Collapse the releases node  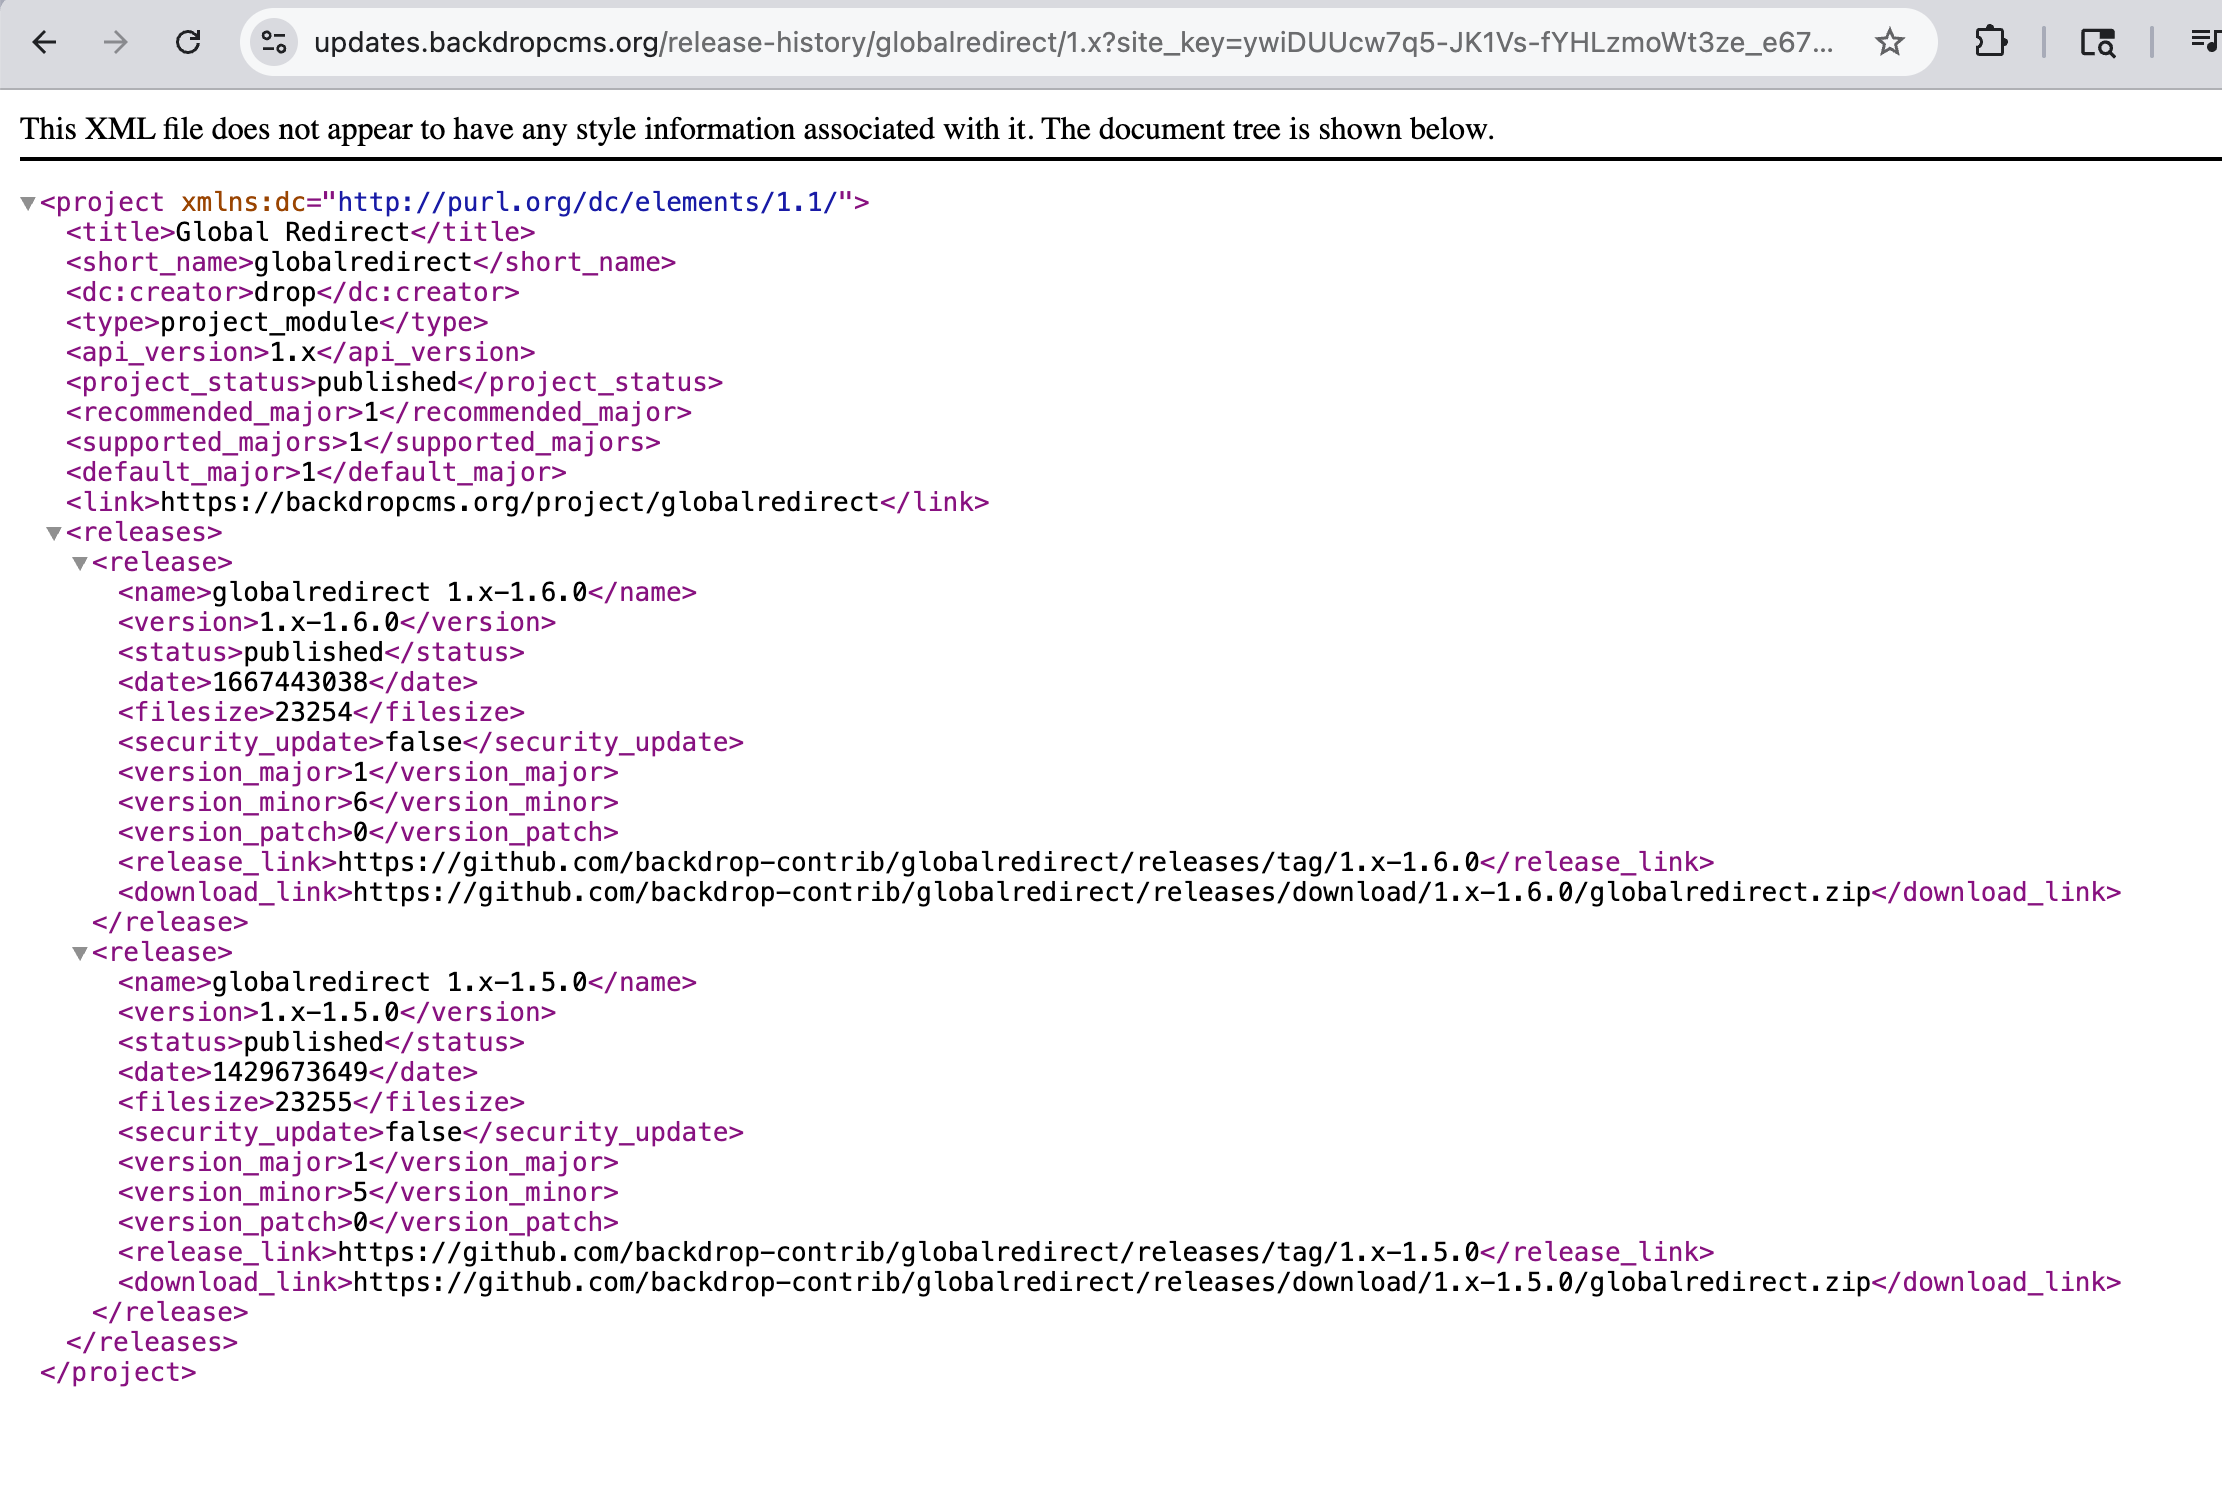[x=54, y=533]
